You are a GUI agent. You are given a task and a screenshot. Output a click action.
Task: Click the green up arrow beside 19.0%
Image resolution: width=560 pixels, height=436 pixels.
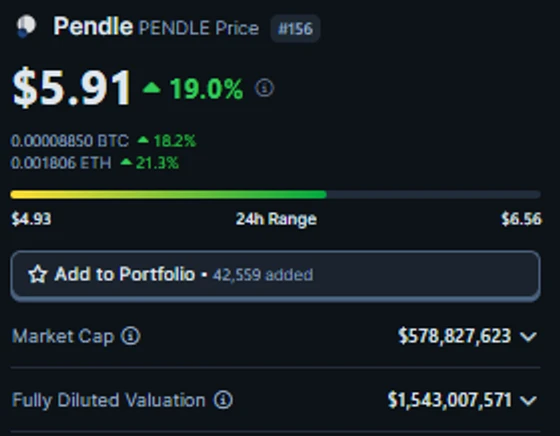tap(151, 88)
